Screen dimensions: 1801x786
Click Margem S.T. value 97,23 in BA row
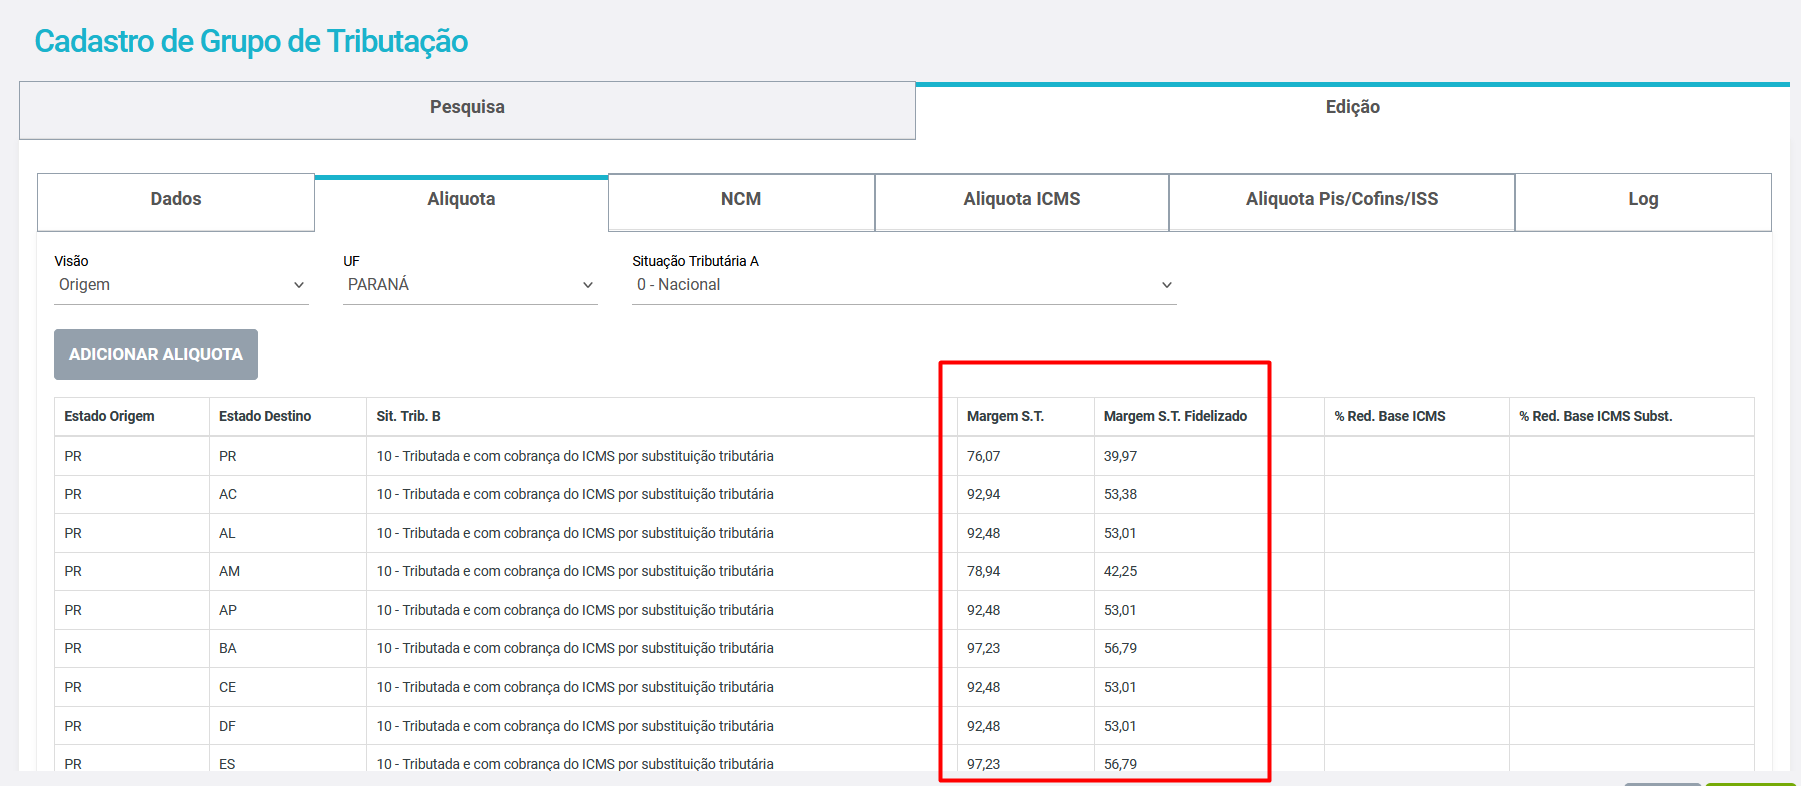pos(983,648)
